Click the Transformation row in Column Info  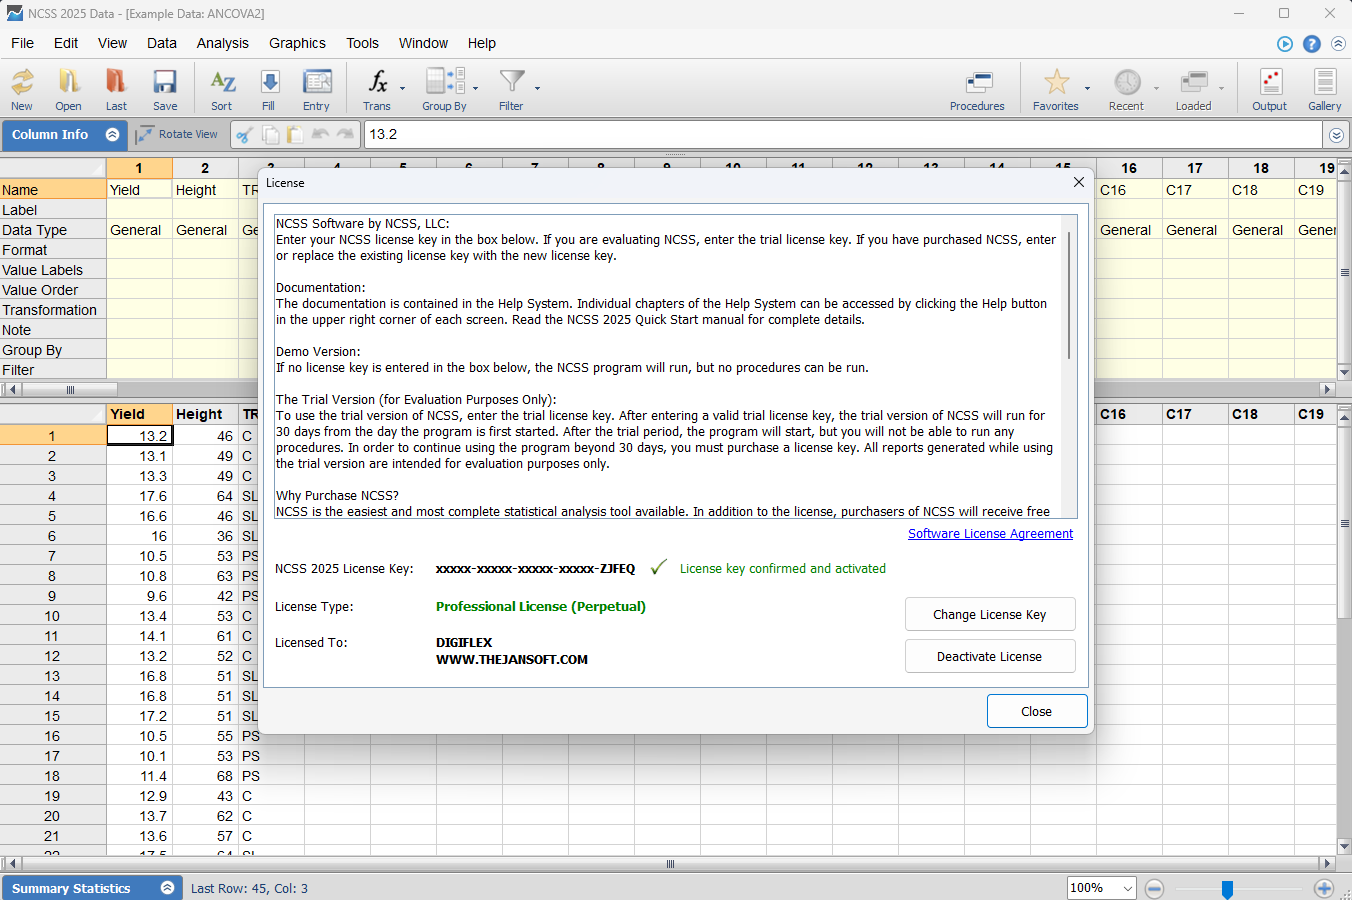point(53,310)
